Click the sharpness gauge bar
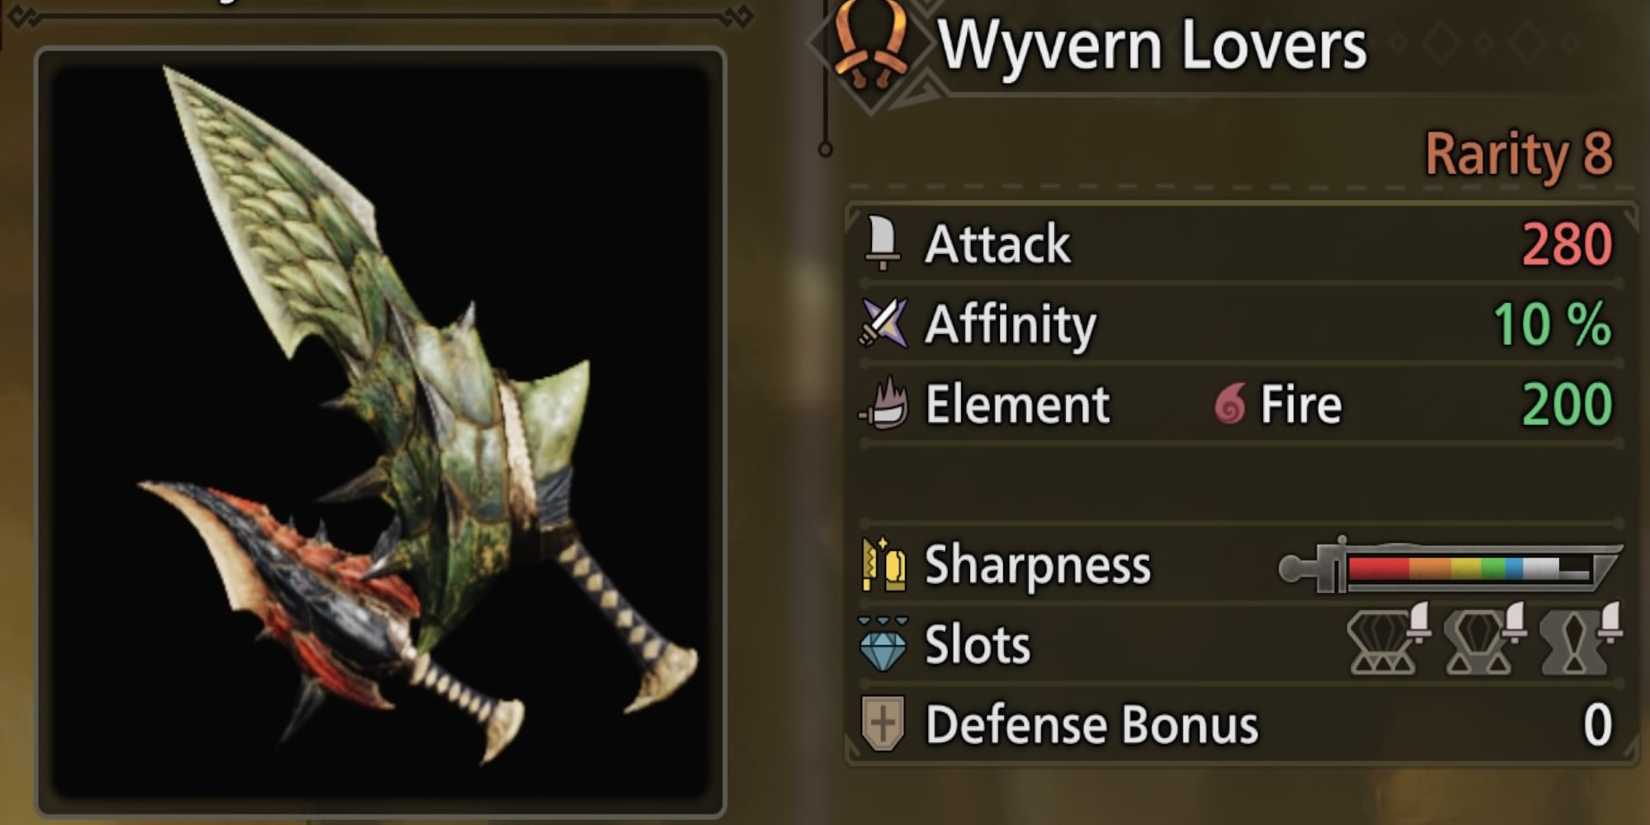Viewport: 1650px width, 825px height. point(1450,567)
